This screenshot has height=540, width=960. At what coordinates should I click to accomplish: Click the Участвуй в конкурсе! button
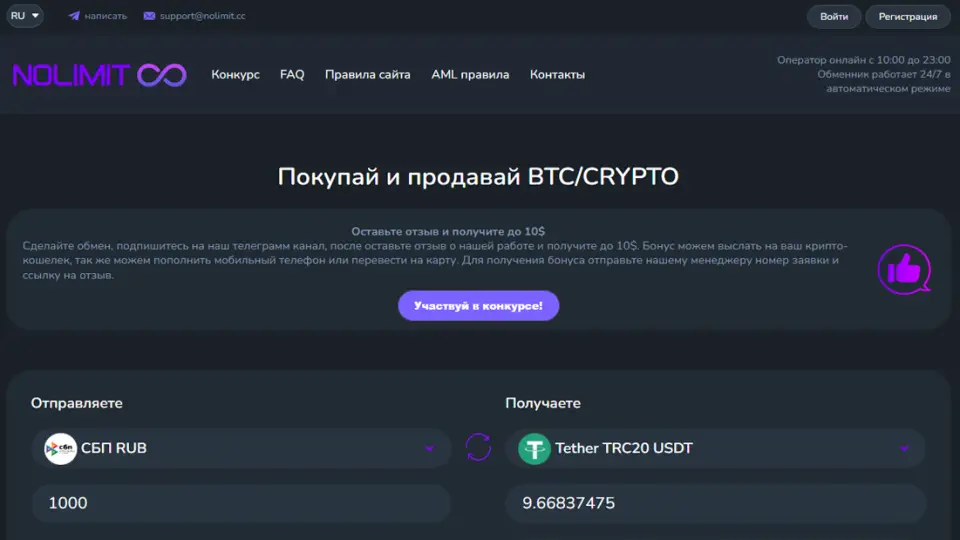click(x=478, y=306)
